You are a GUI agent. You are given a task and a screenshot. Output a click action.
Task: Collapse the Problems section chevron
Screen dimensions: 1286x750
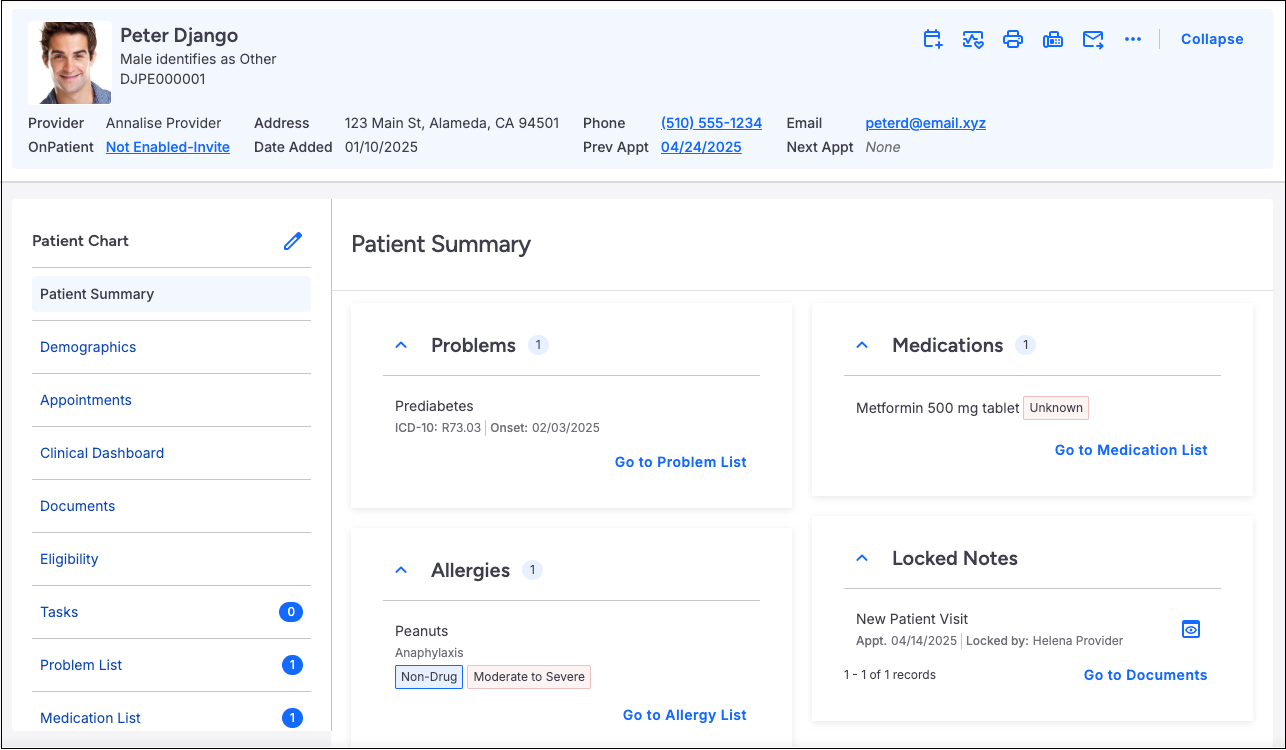pyautogui.click(x=401, y=345)
